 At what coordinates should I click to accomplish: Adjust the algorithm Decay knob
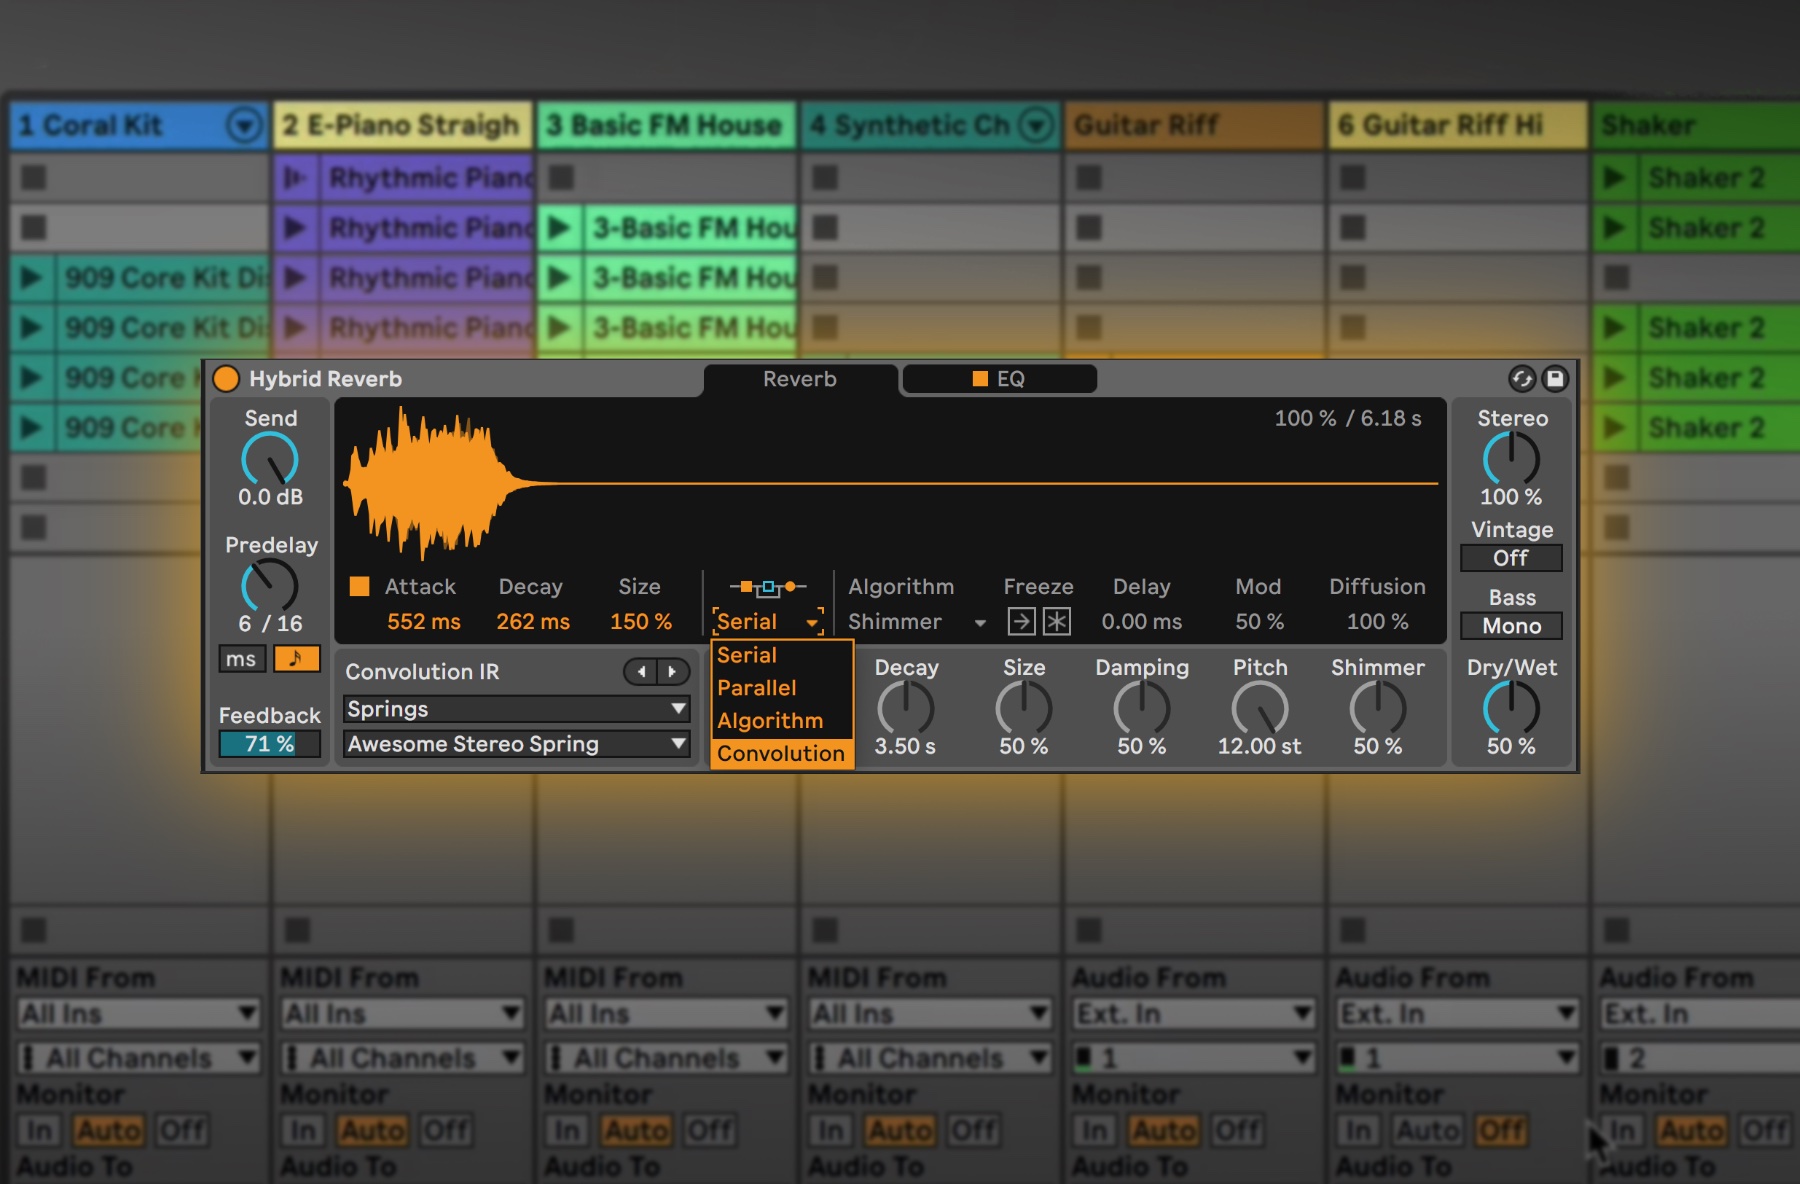coord(905,709)
